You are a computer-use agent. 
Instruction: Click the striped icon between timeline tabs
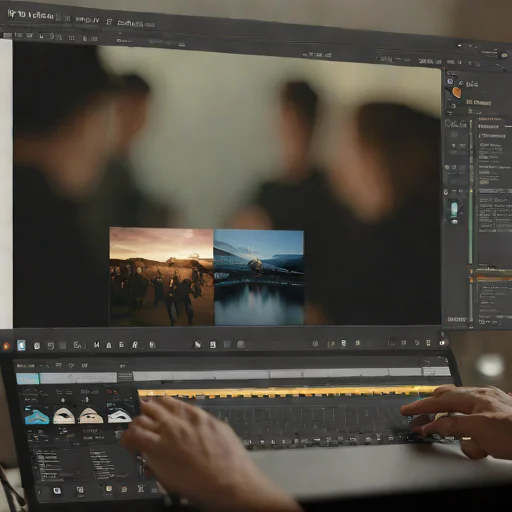coord(125,377)
